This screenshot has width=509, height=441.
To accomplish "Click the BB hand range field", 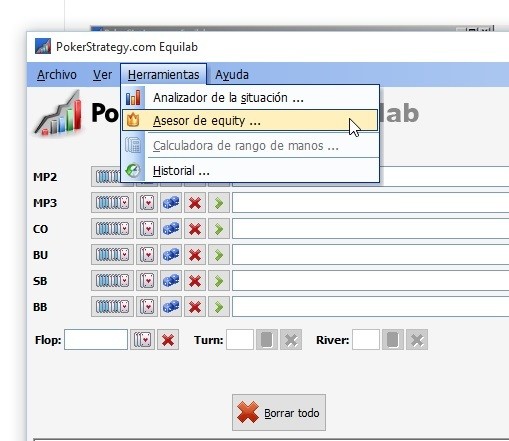I will point(370,306).
